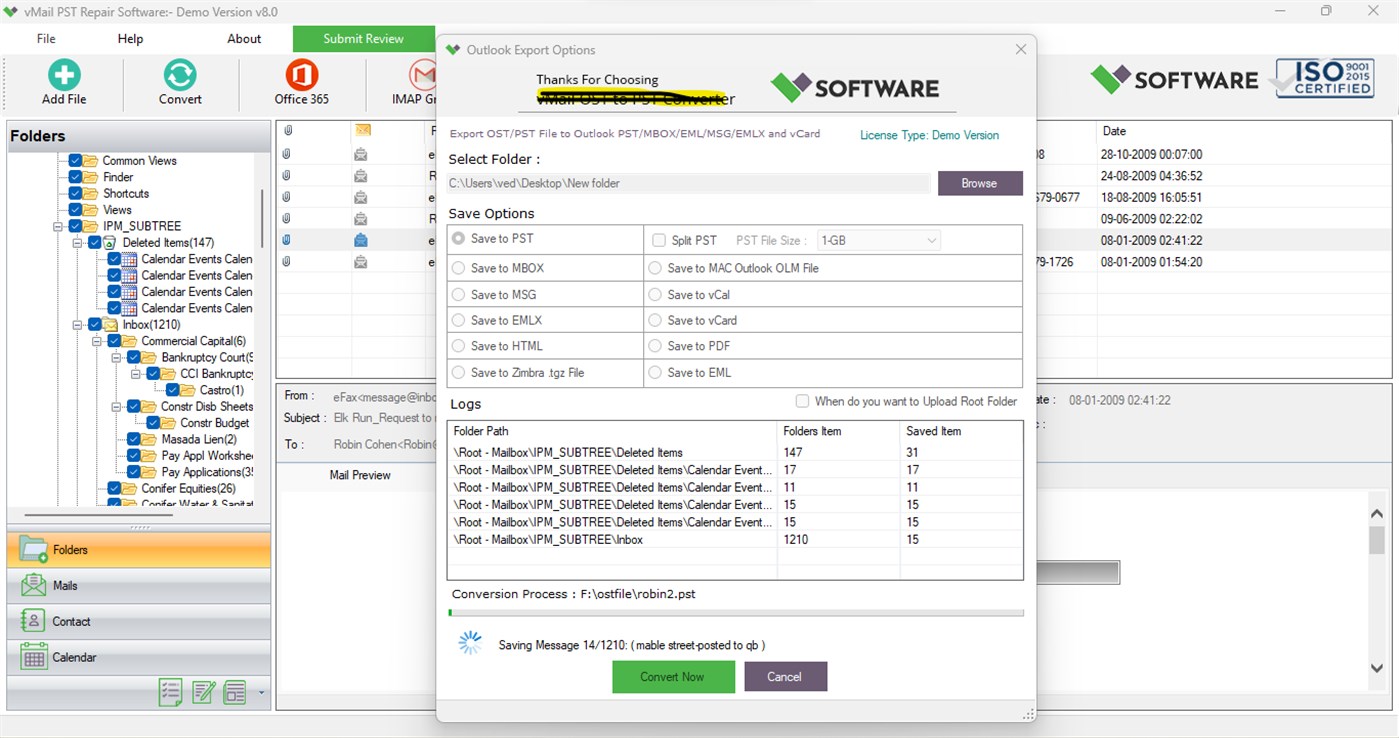
Task: Click the IMAP toolbar icon
Action: (x=420, y=74)
